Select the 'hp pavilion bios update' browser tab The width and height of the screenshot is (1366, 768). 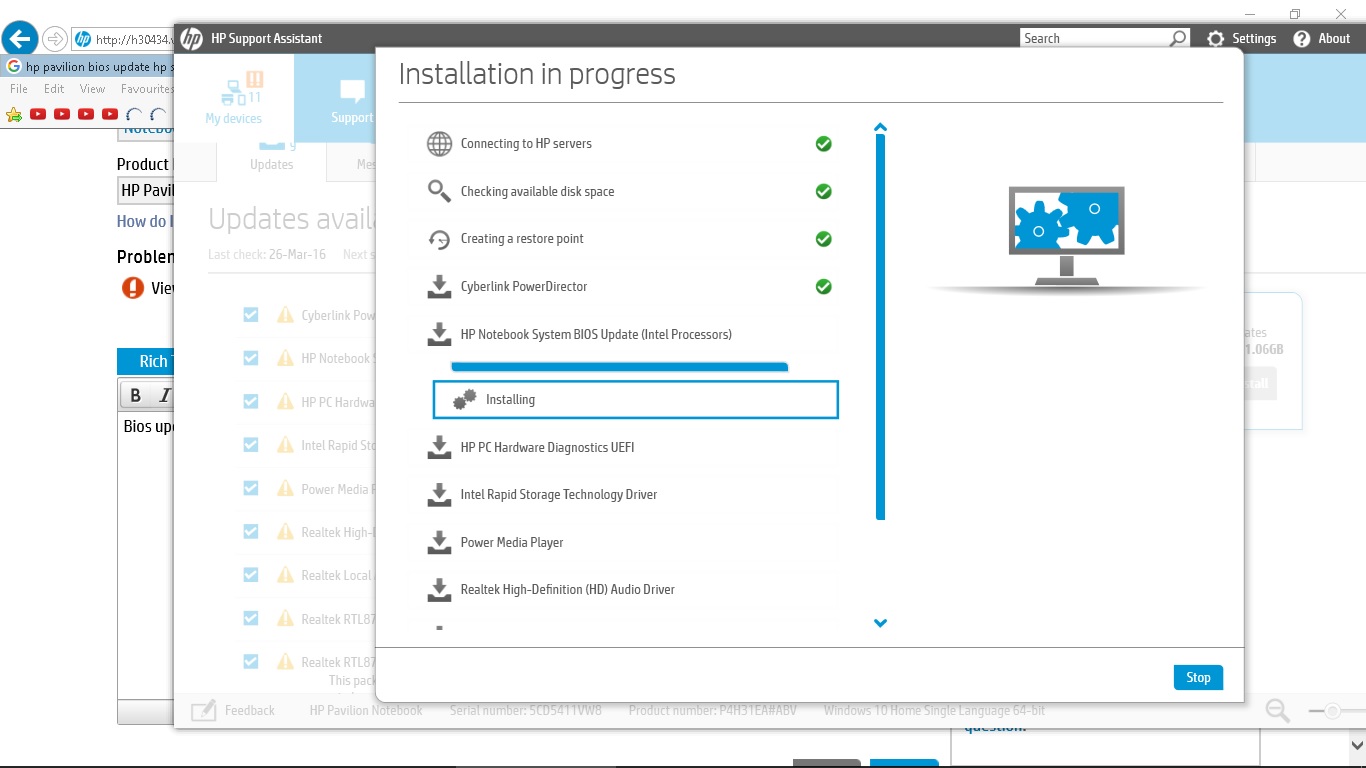point(88,67)
